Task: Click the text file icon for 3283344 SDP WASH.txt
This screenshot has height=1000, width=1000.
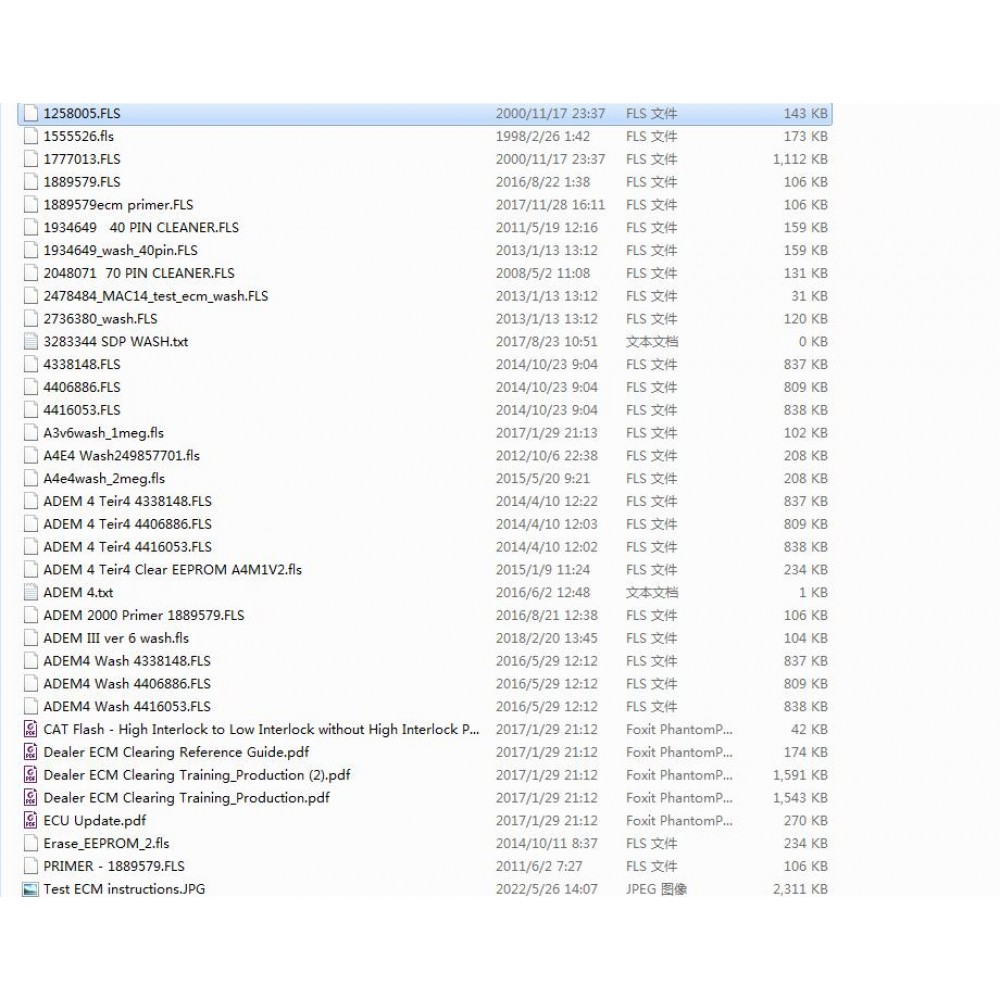Action: pos(29,341)
